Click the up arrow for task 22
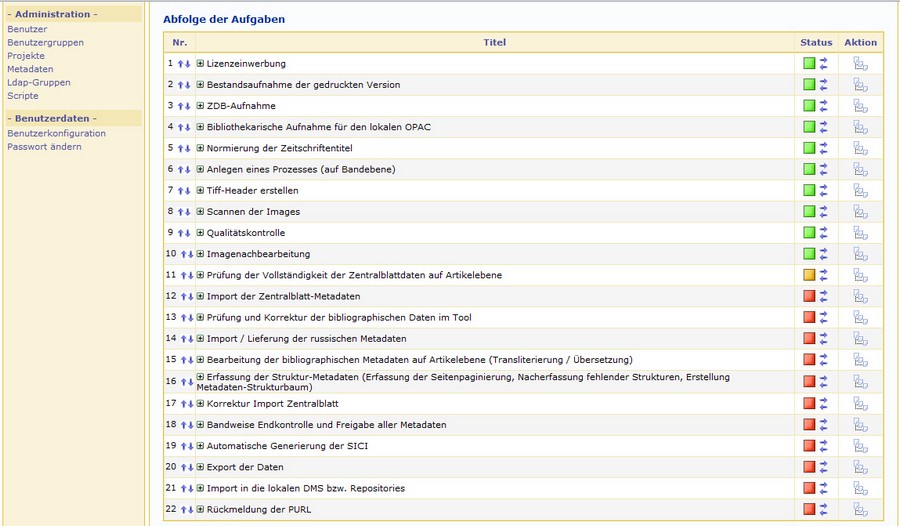900x526 pixels. pos(183,510)
